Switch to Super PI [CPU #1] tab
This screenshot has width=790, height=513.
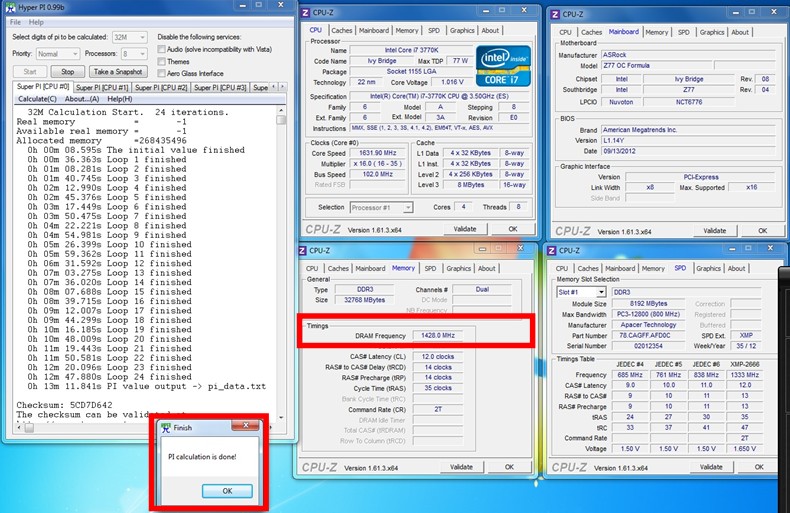102,88
